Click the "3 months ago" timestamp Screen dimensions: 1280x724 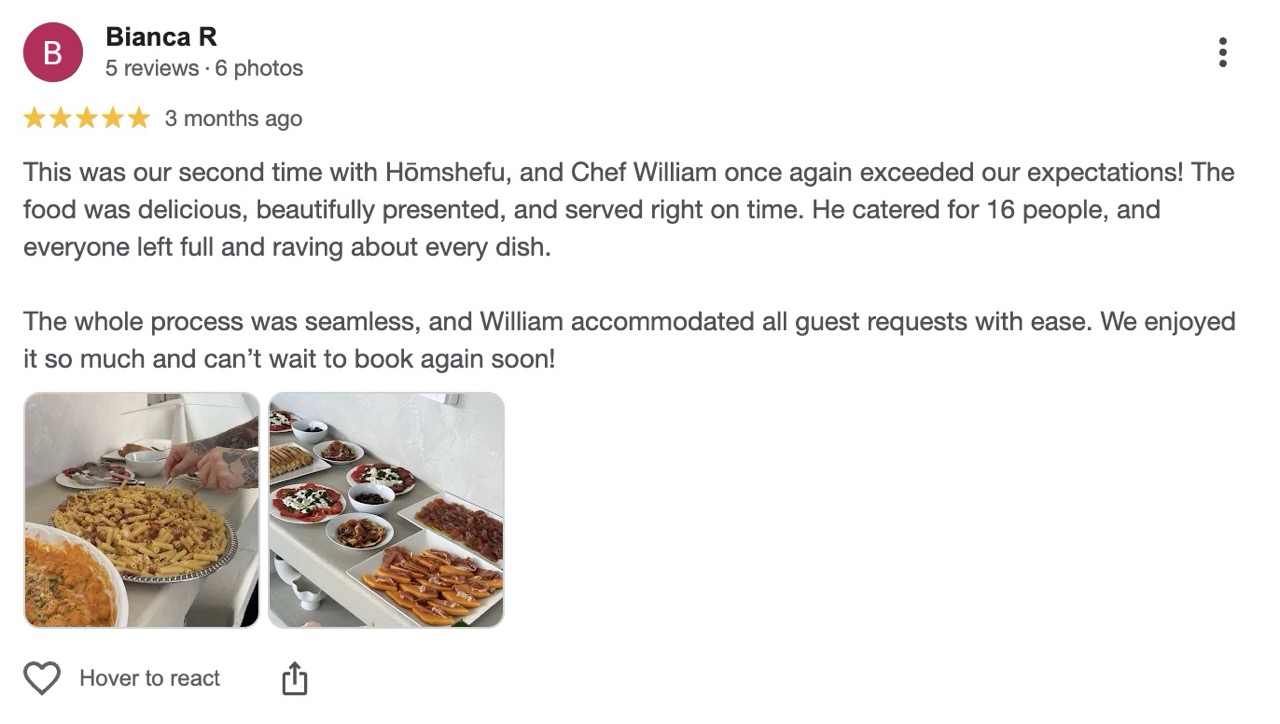click(x=233, y=119)
